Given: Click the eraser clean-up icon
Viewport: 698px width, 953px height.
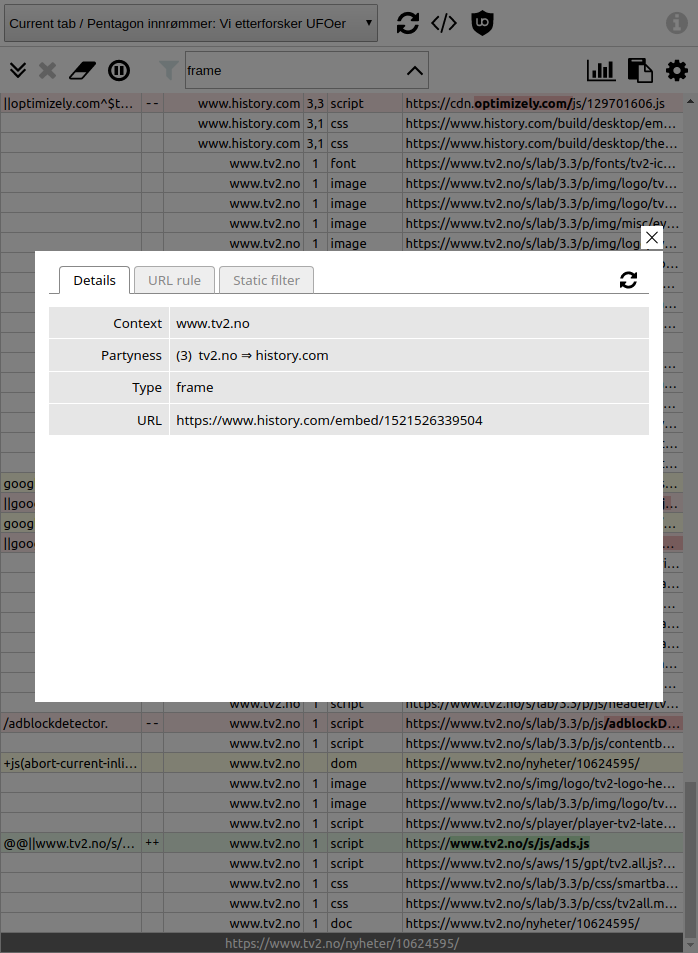Looking at the screenshot, I should pyautogui.click(x=82, y=71).
